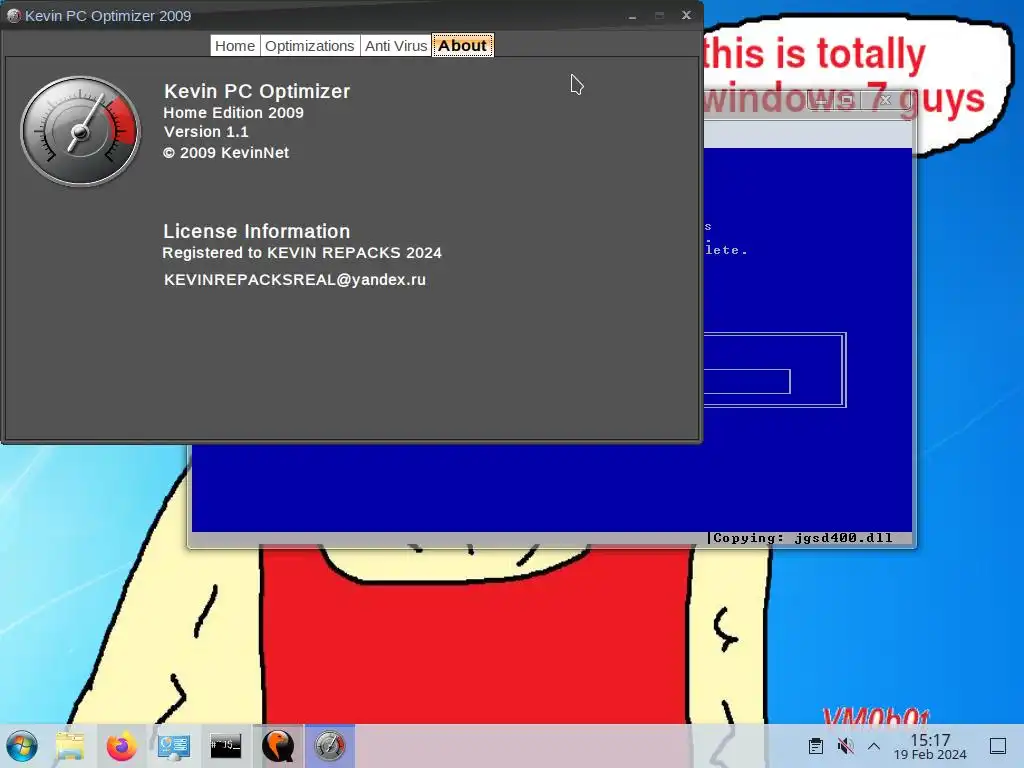Image resolution: width=1024 pixels, height=768 pixels.
Task: Open the Start menu orb
Action: pyautogui.click(x=22, y=746)
